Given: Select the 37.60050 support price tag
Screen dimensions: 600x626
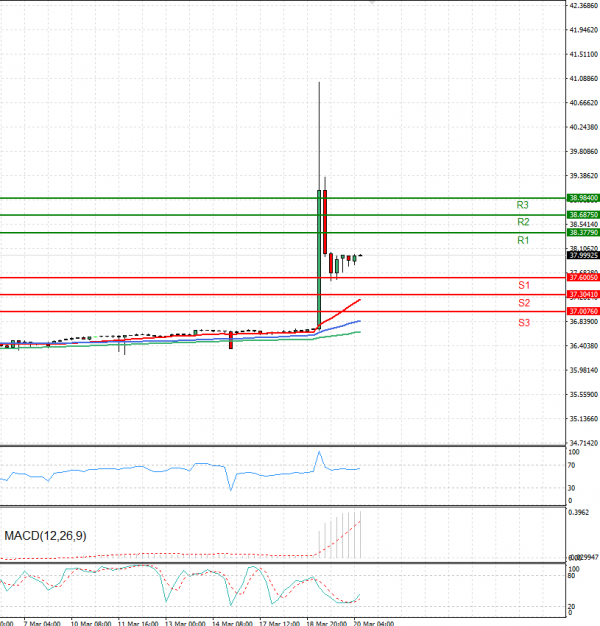Looking at the screenshot, I should pyautogui.click(x=583, y=277).
